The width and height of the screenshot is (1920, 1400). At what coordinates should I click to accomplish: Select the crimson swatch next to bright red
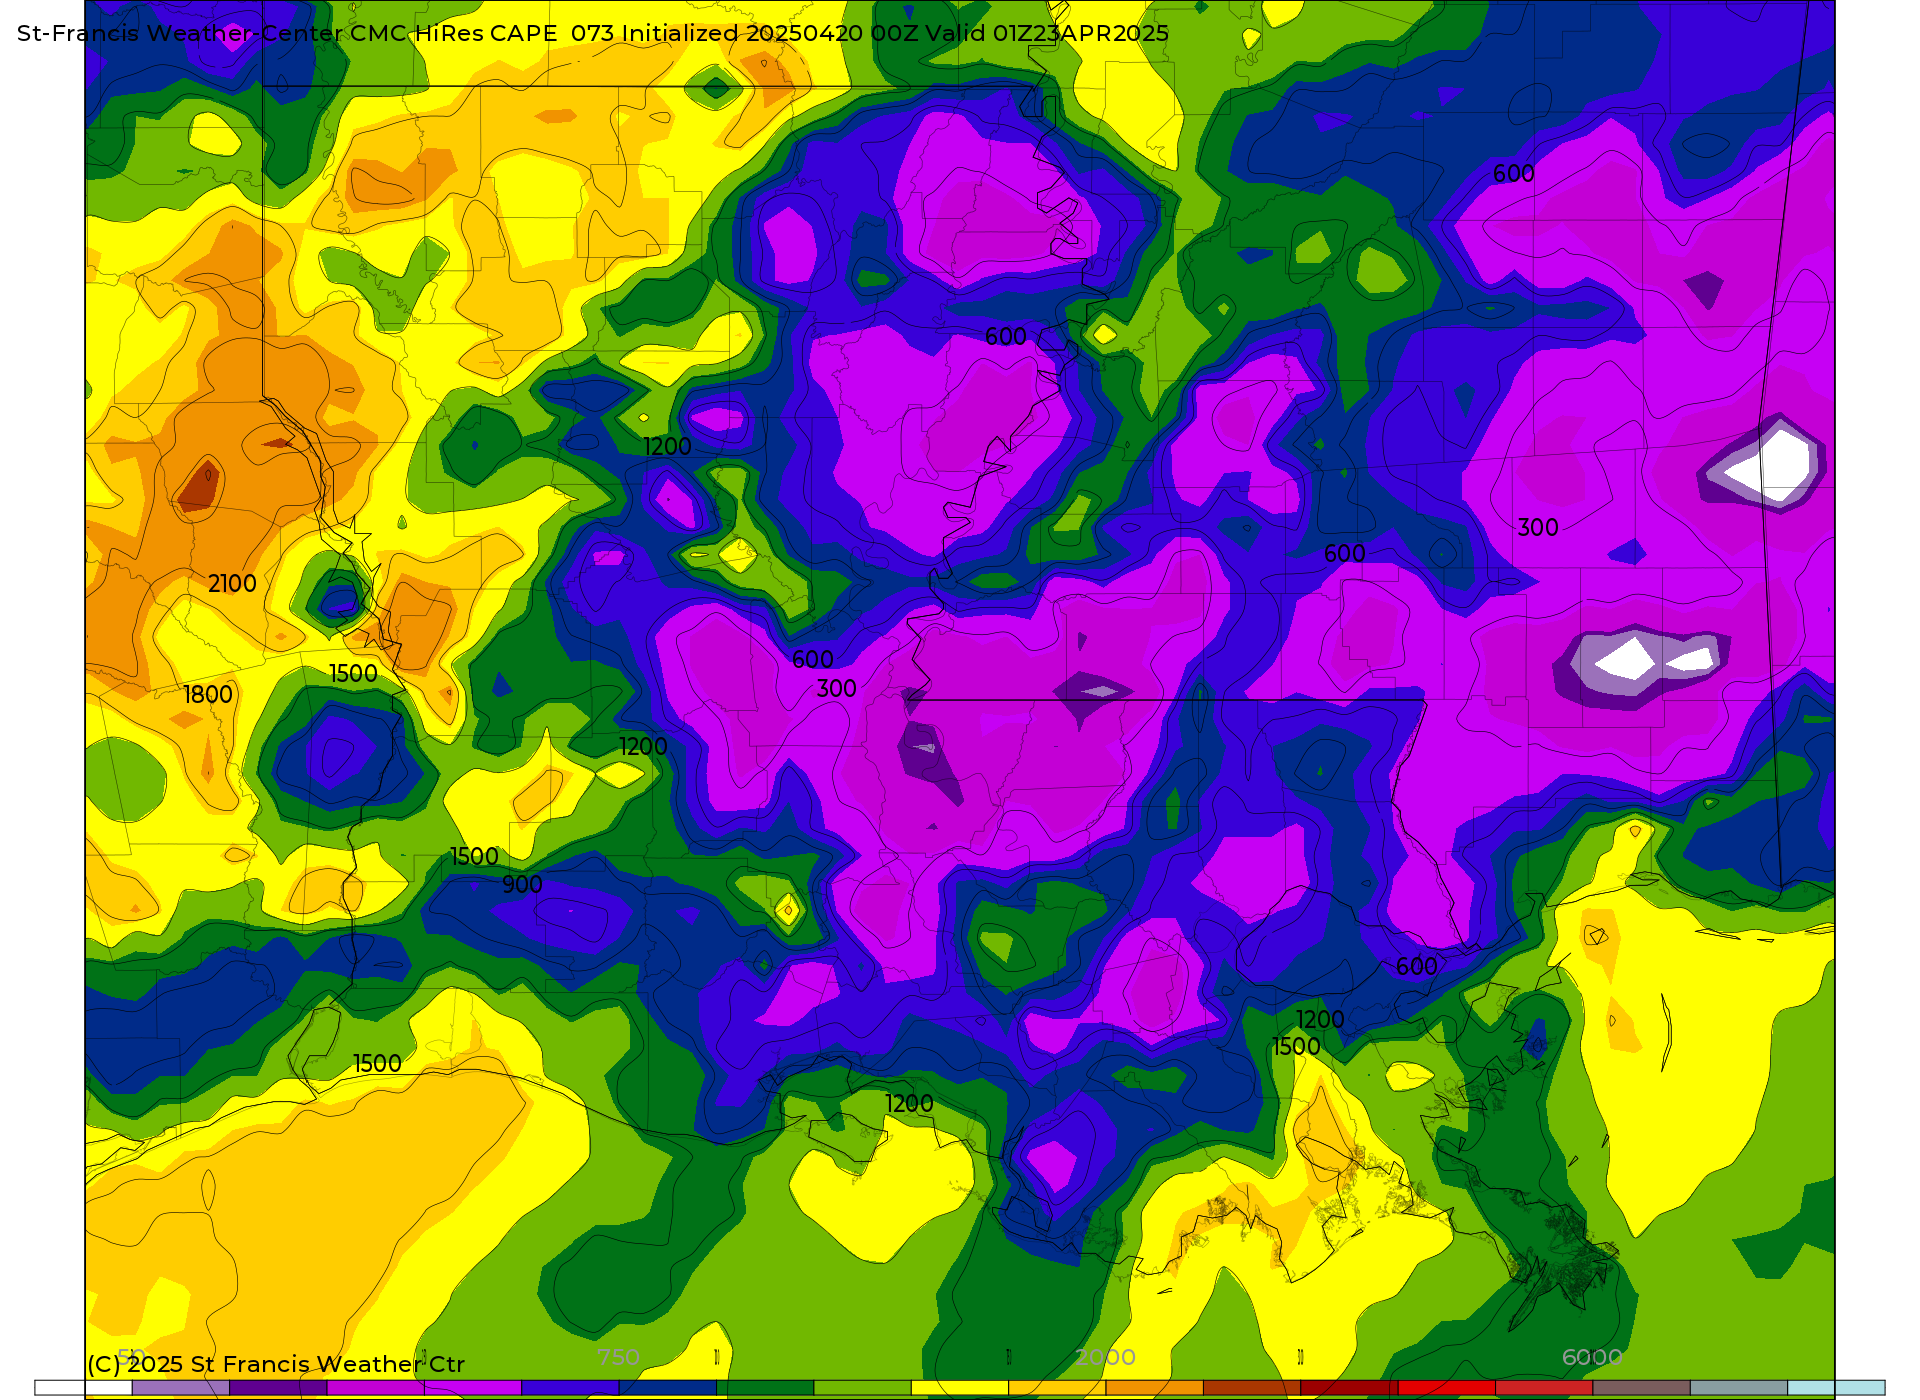pyautogui.click(x=1544, y=1388)
